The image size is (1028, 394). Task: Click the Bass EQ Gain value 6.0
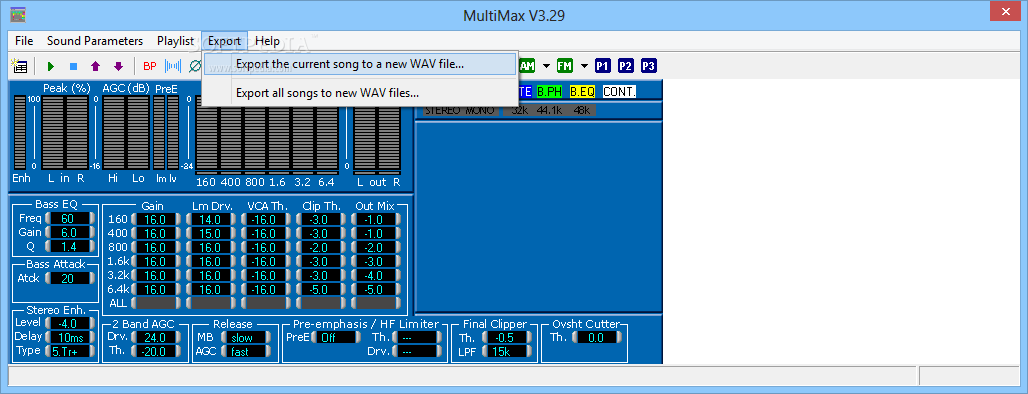[69, 232]
